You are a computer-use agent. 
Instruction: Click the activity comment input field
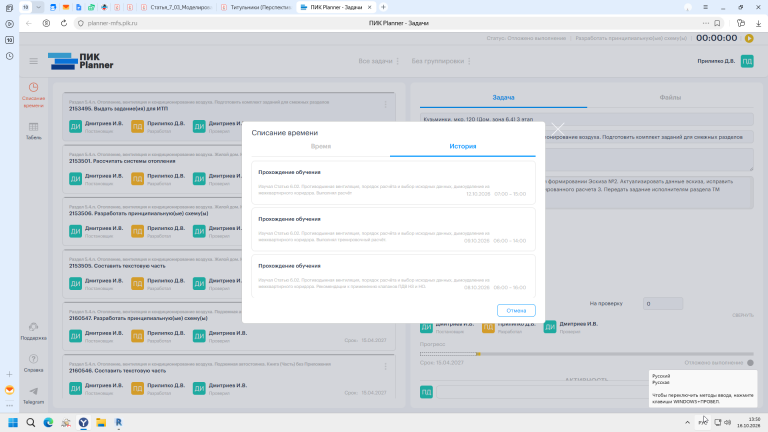(543, 392)
